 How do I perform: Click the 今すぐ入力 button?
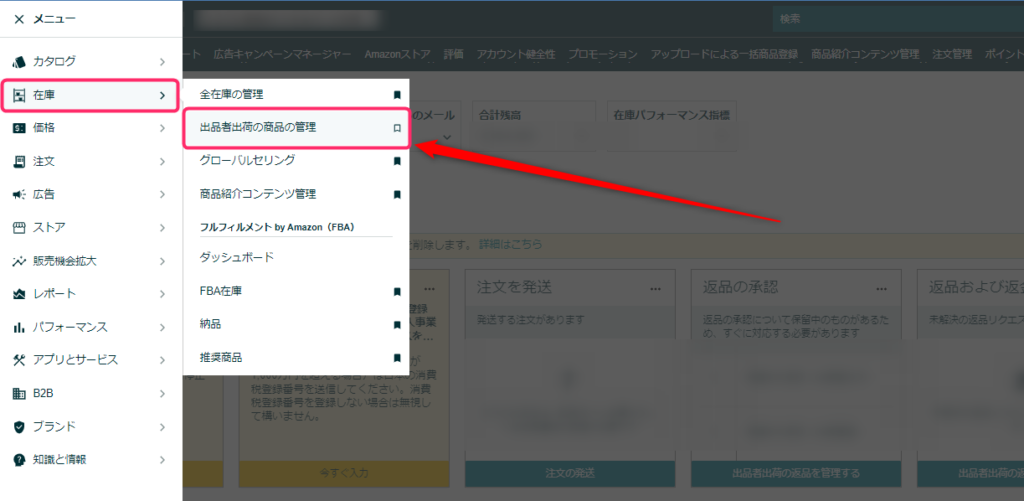[x=344, y=474]
